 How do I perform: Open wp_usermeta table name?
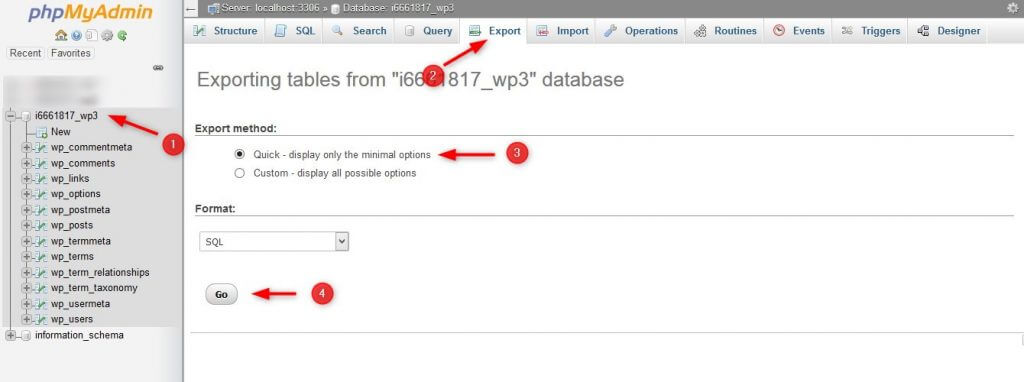[80, 304]
